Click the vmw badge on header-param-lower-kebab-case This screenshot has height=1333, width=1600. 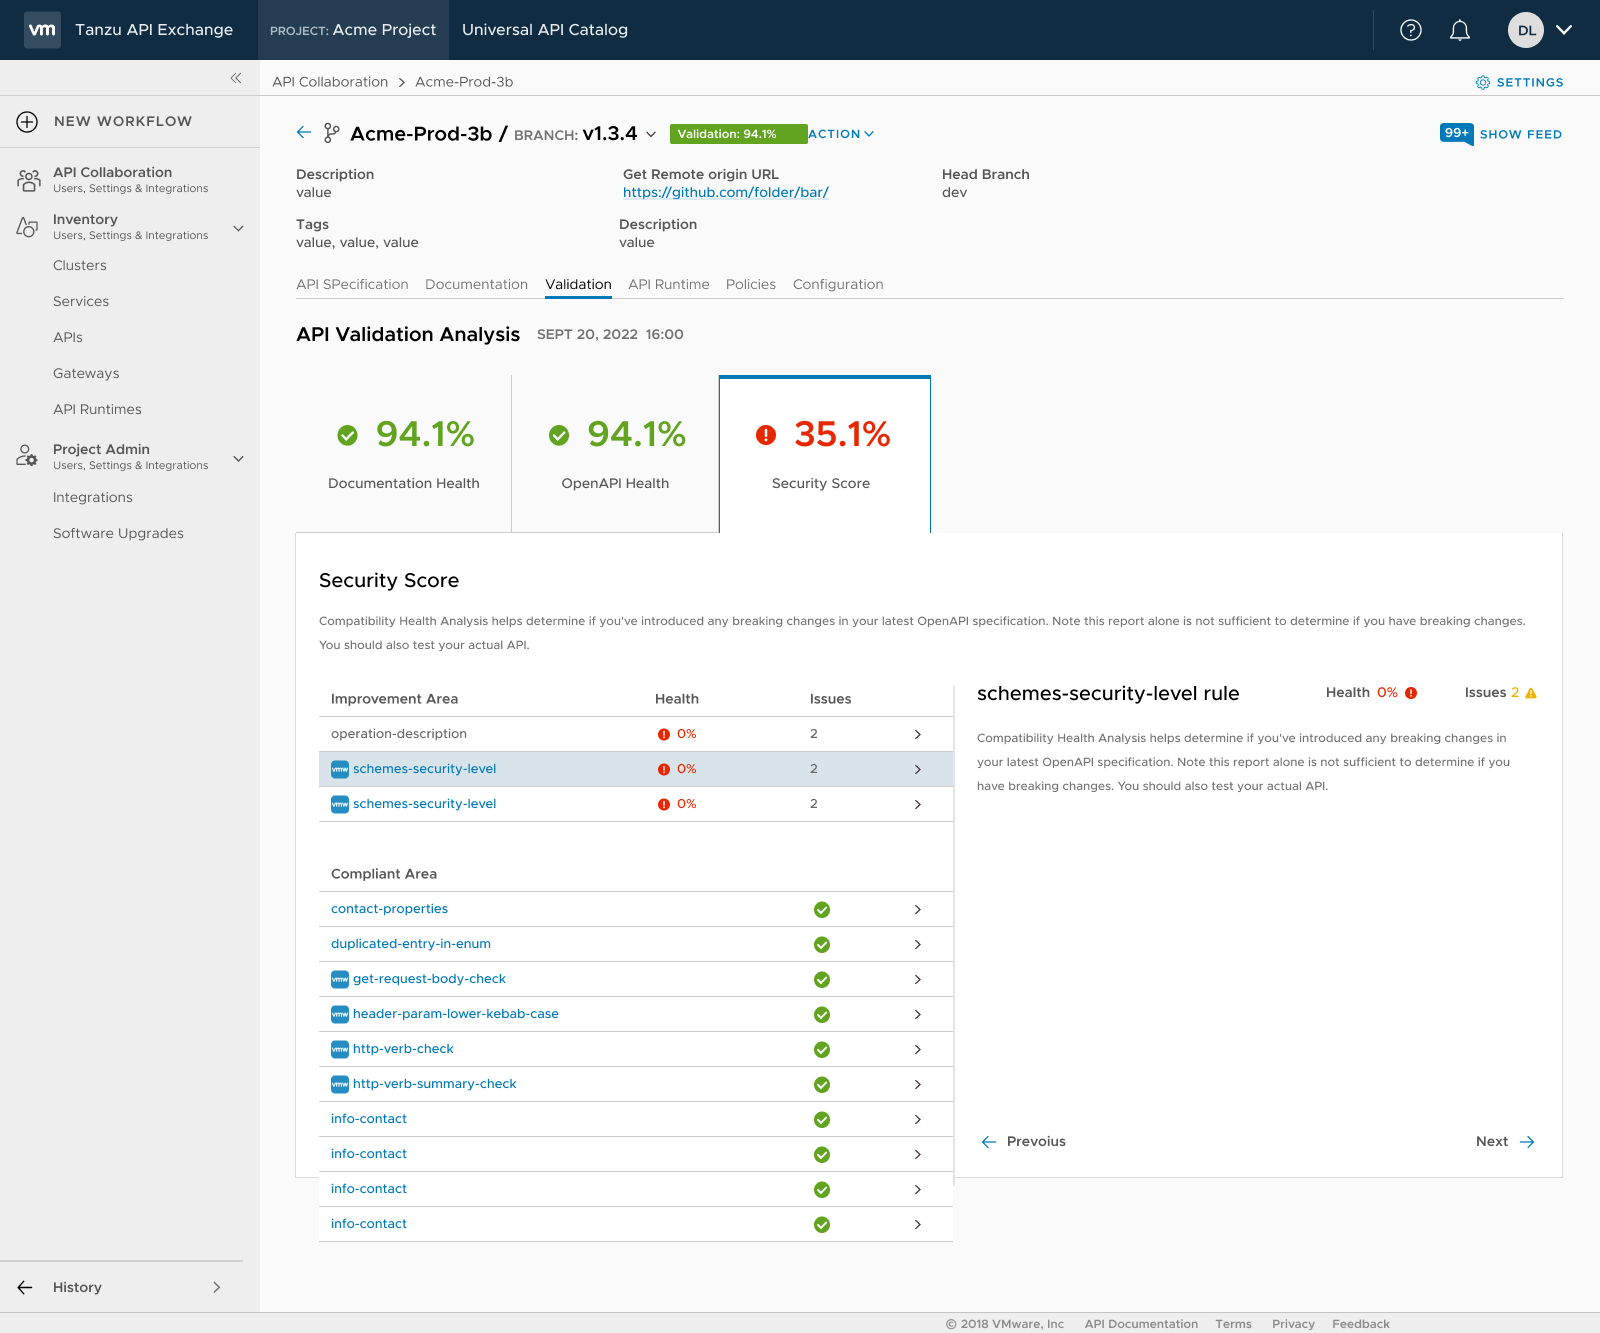tap(340, 1014)
